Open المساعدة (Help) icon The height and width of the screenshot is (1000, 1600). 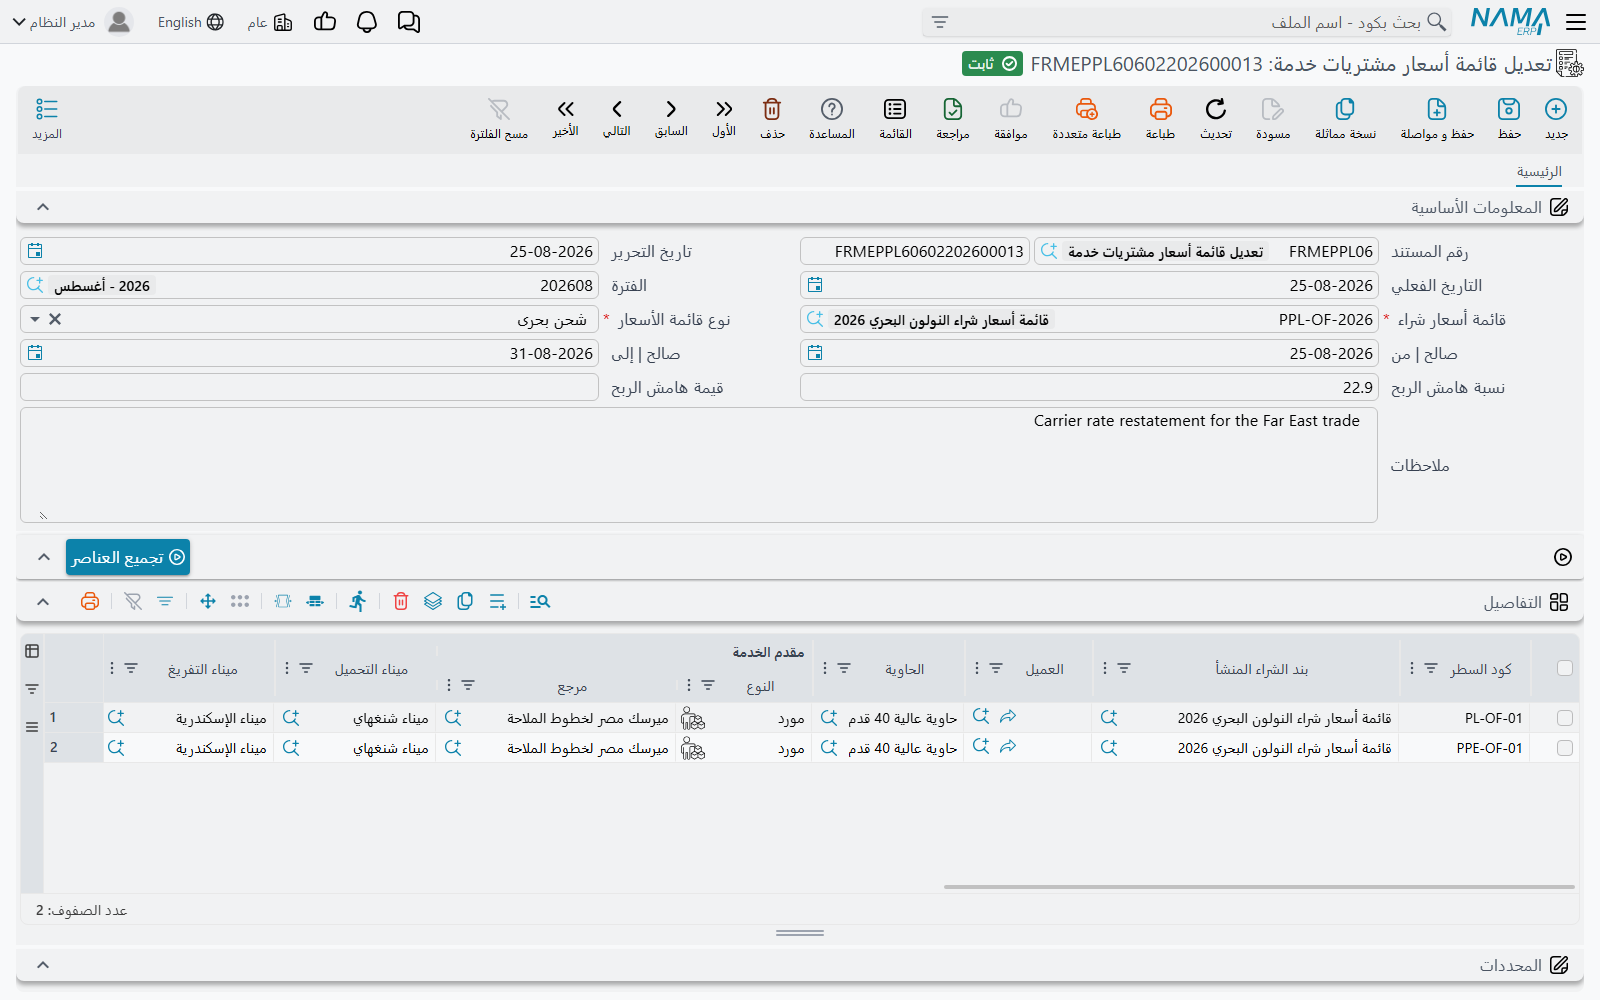[832, 109]
